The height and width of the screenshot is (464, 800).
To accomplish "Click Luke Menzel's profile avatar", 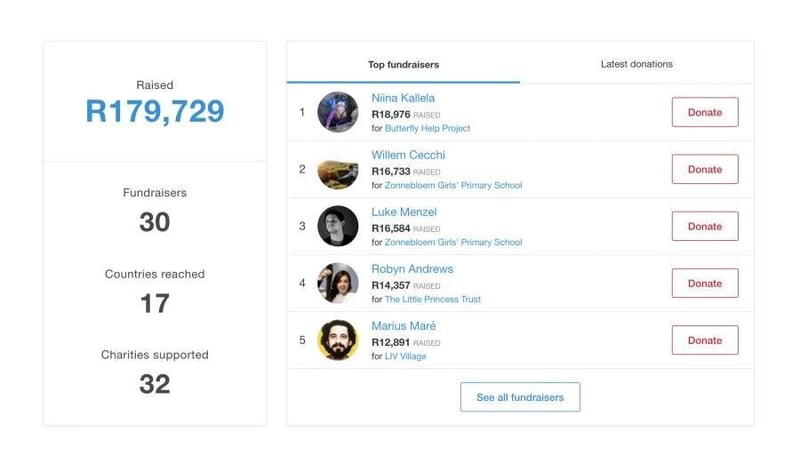I will tap(338, 226).
